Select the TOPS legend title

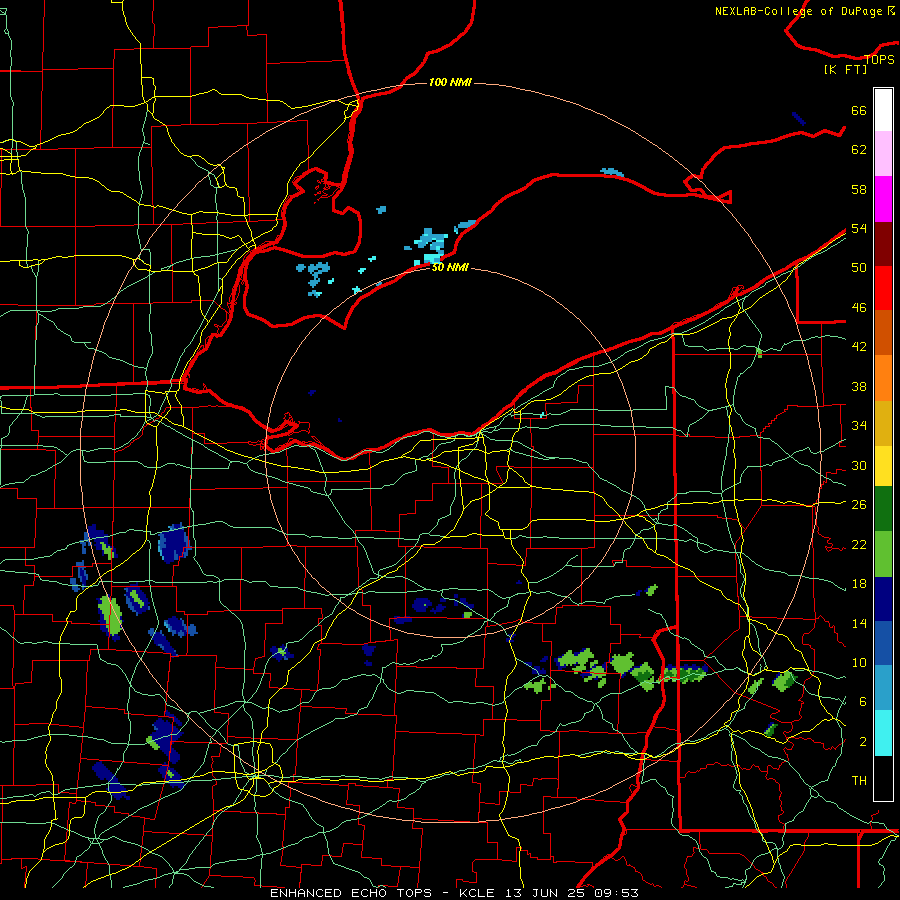tap(879, 59)
